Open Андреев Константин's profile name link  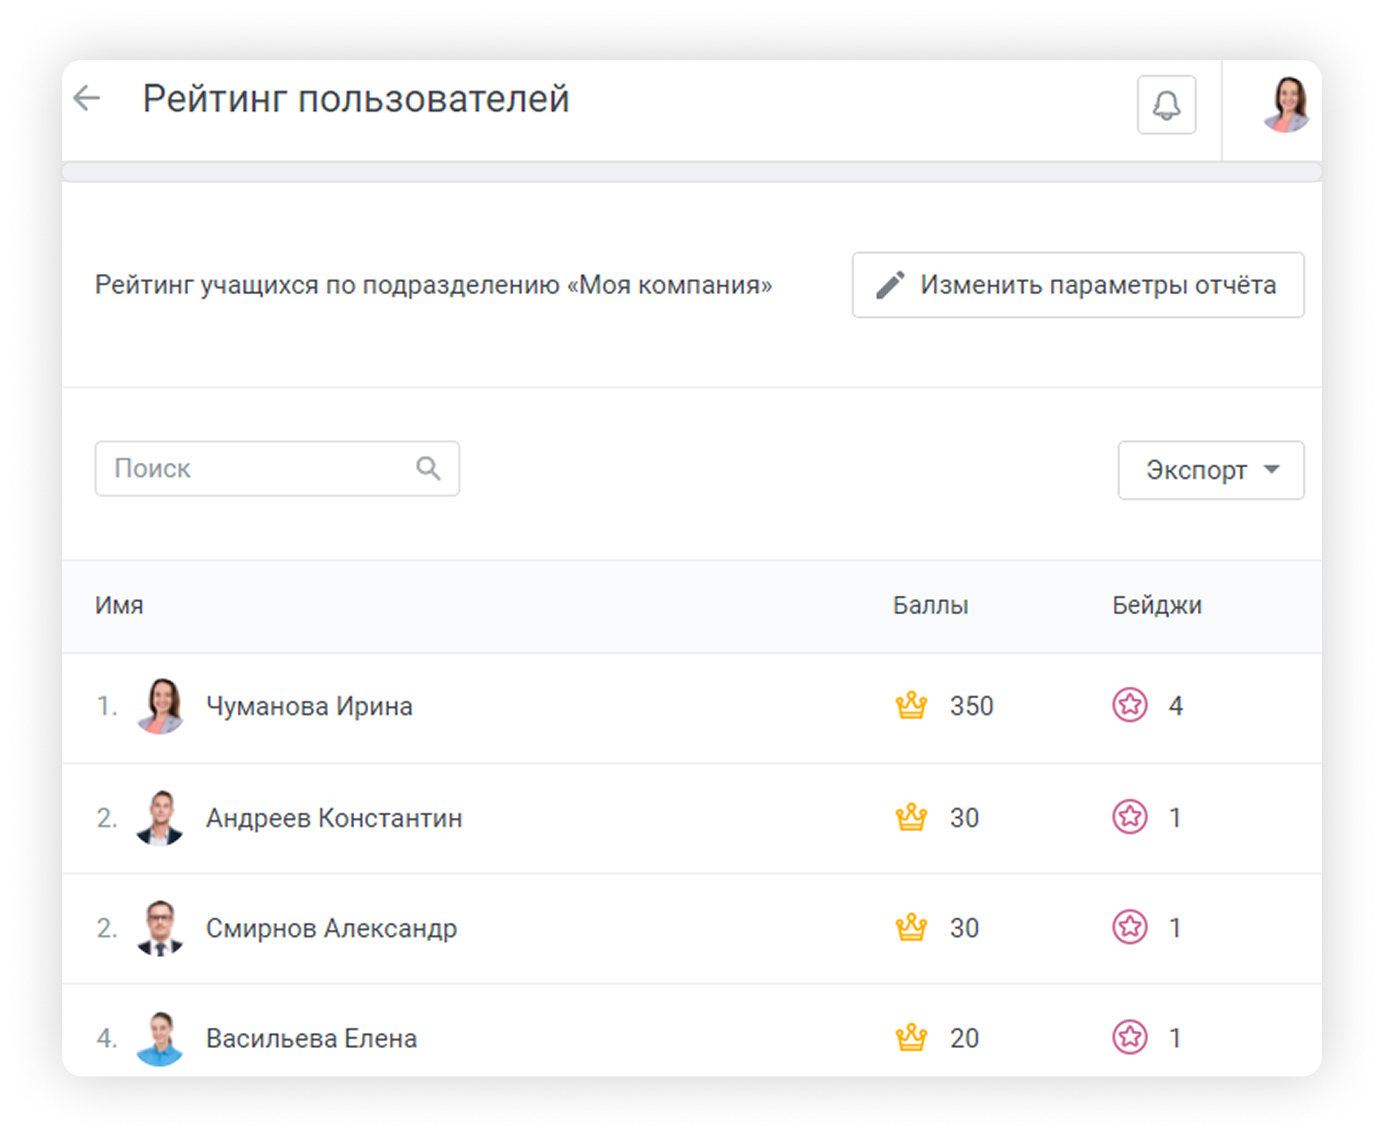(334, 818)
